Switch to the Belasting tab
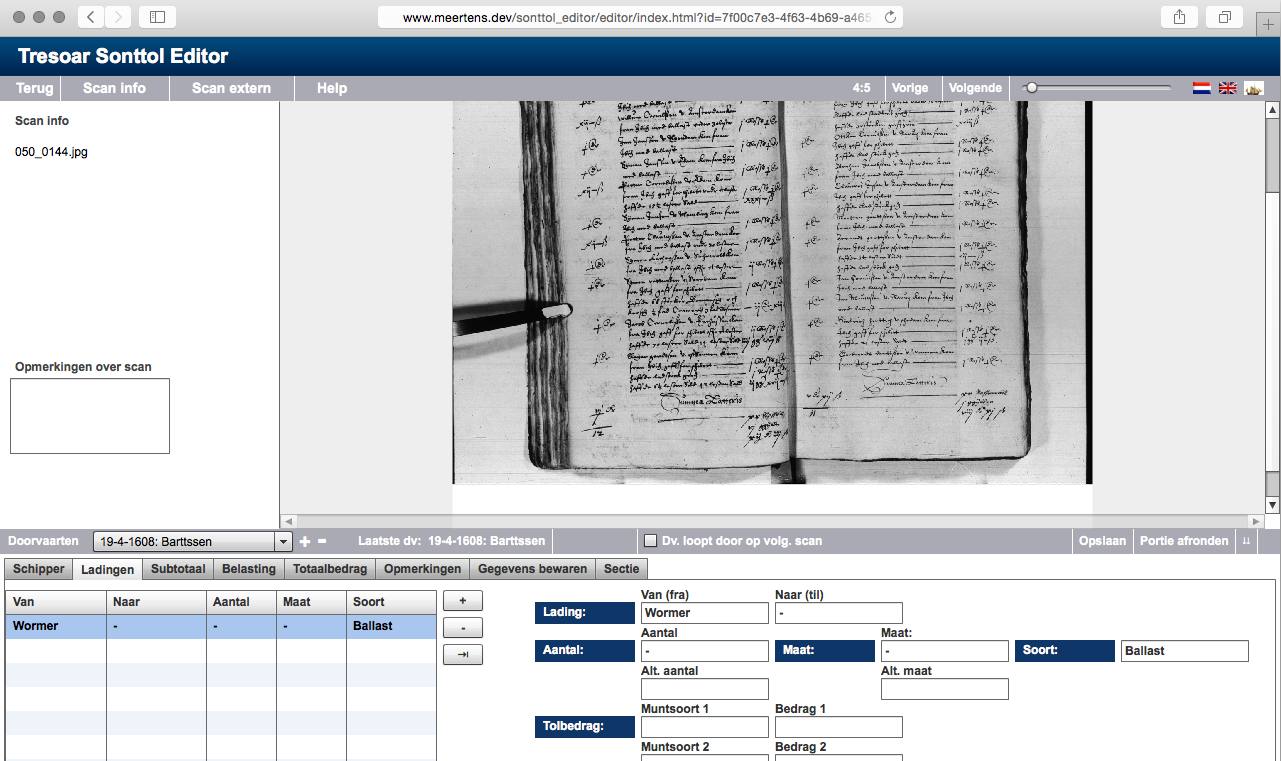Image resolution: width=1281 pixels, height=761 pixels. coord(249,569)
